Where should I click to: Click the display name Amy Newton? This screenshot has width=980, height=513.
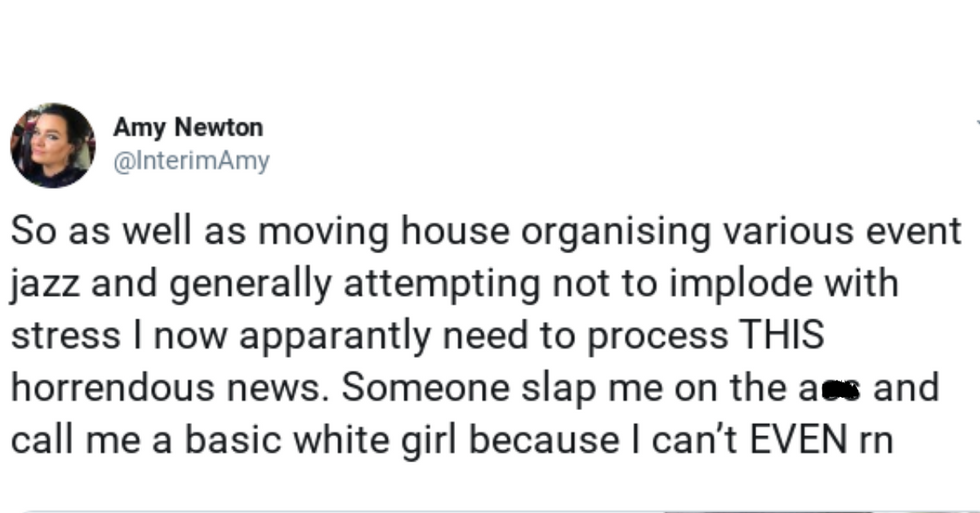(x=188, y=127)
